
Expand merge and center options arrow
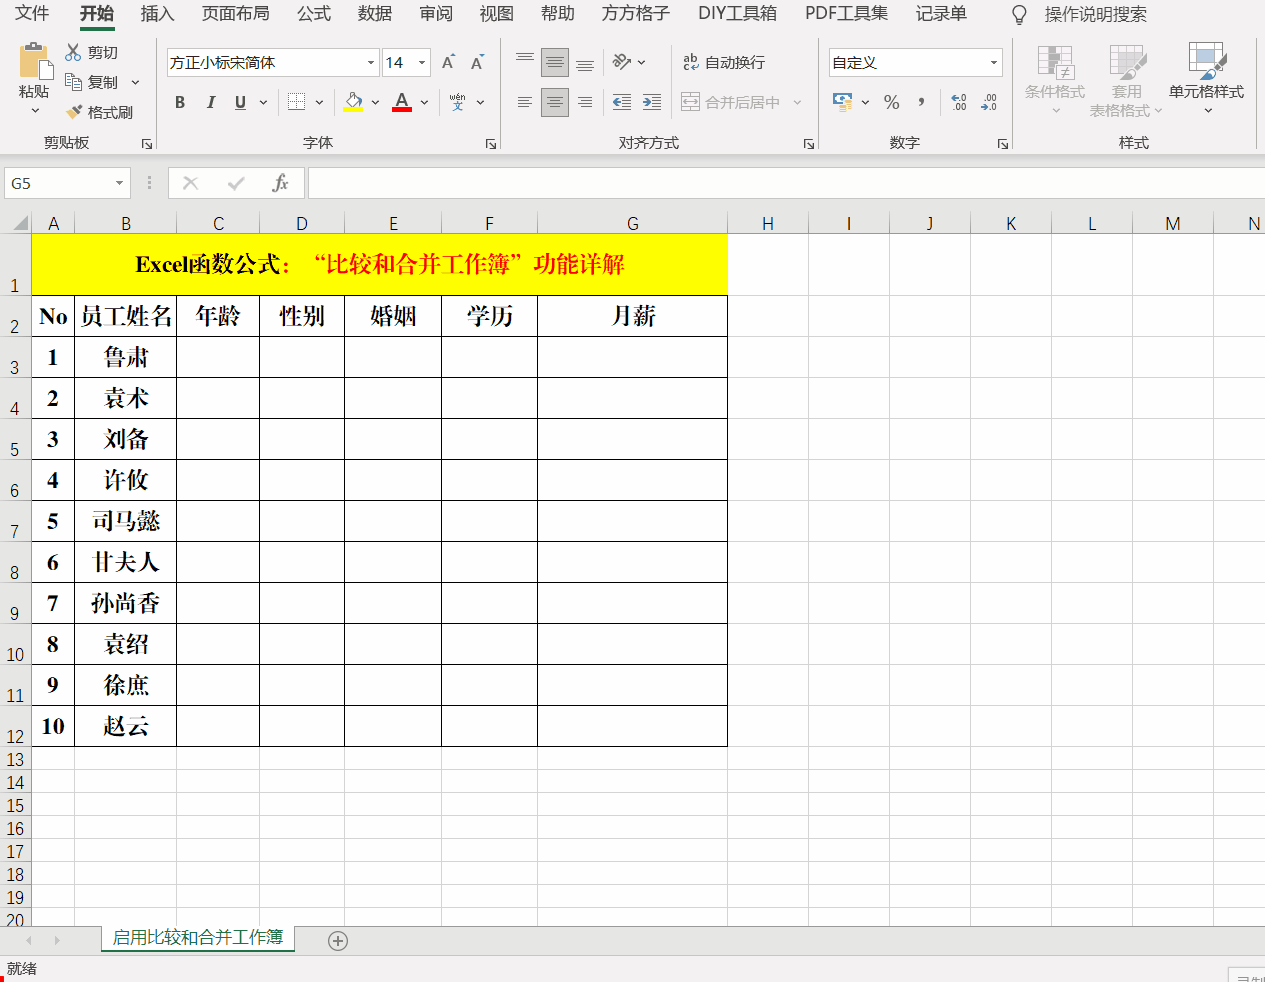[x=797, y=102]
